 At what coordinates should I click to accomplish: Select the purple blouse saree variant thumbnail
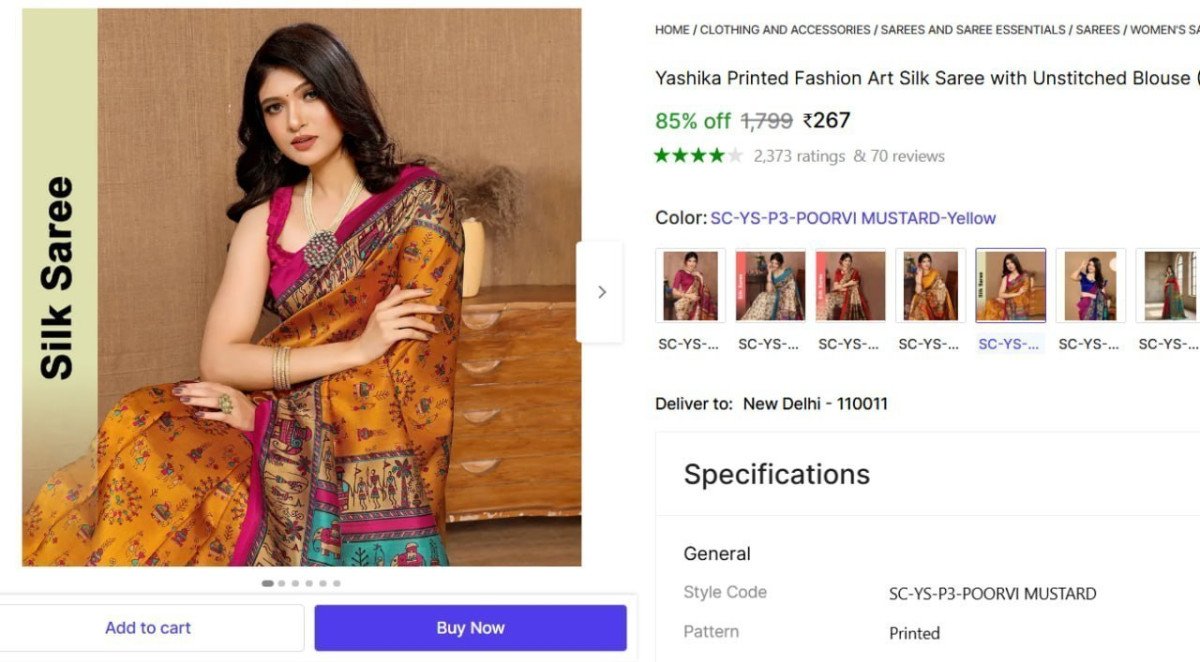(x=1091, y=283)
